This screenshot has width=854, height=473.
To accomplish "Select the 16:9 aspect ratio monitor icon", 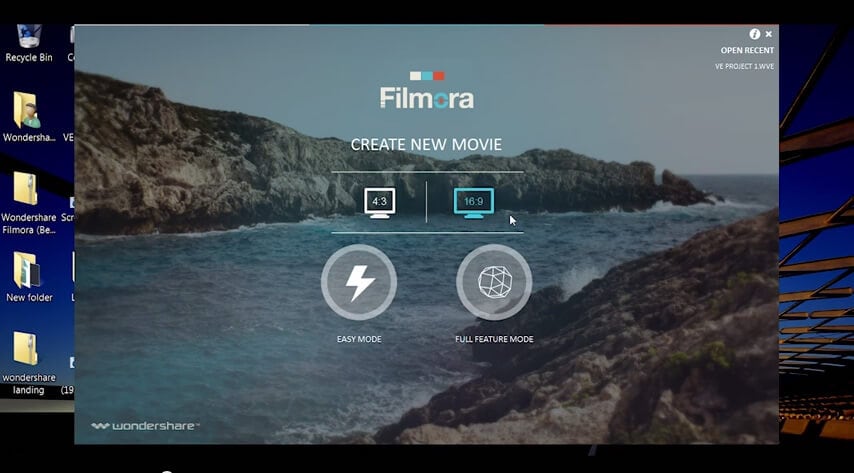I will point(473,203).
